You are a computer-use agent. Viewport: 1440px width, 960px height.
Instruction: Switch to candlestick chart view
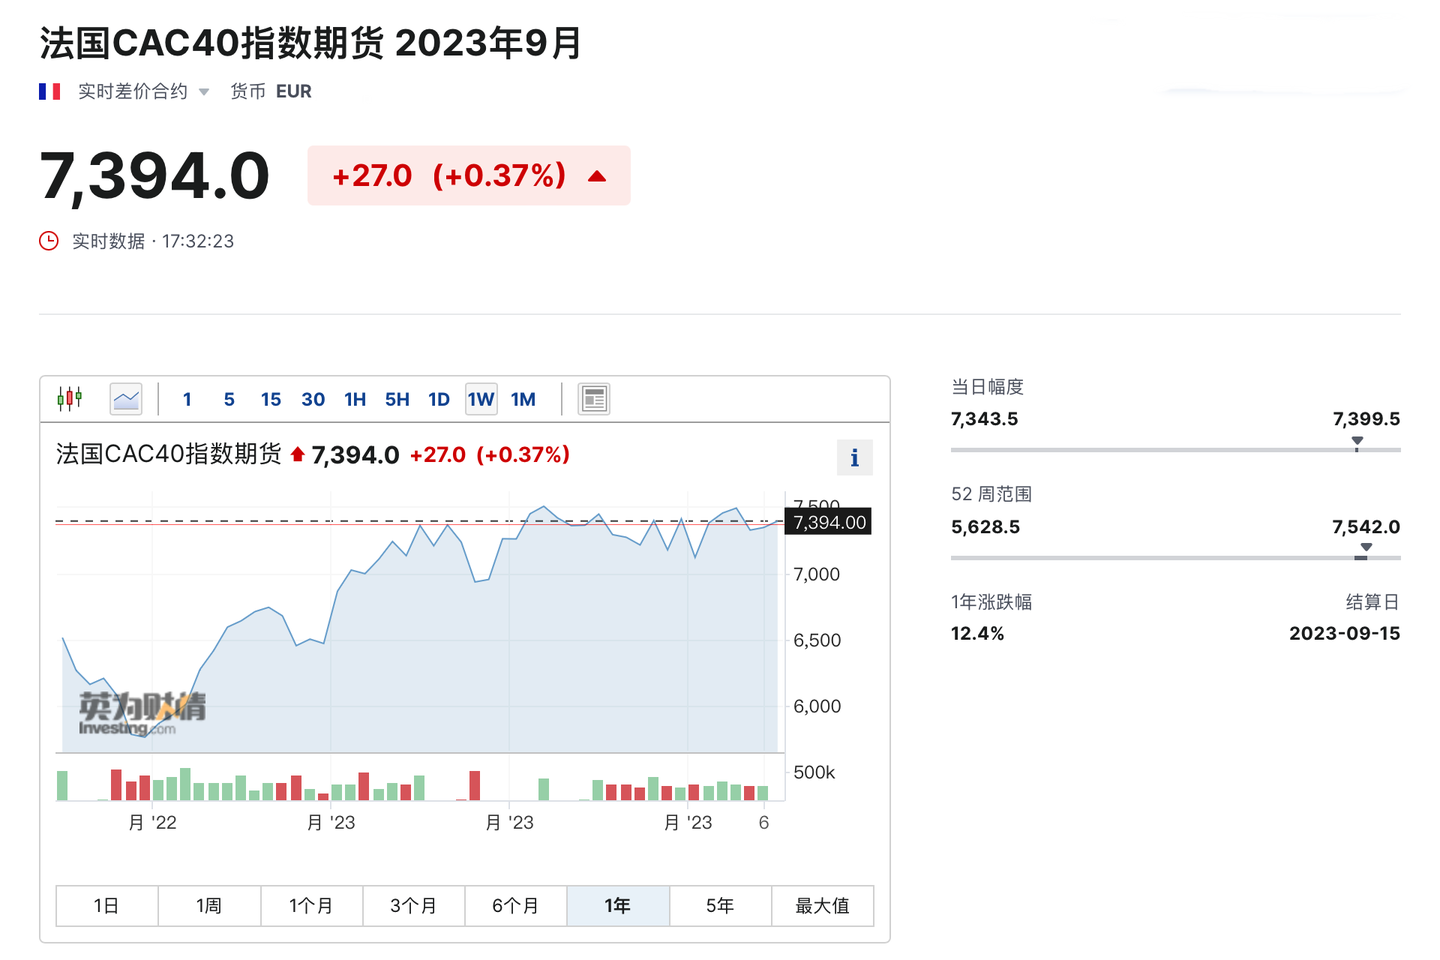coord(69,398)
